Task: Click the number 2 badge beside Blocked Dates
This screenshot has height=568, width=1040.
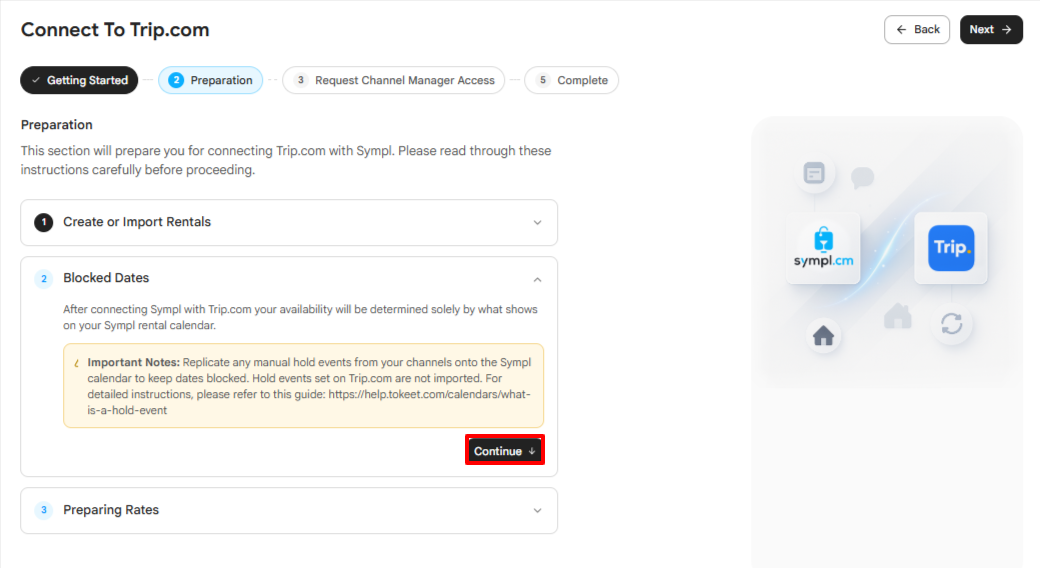Action: click(x=44, y=279)
